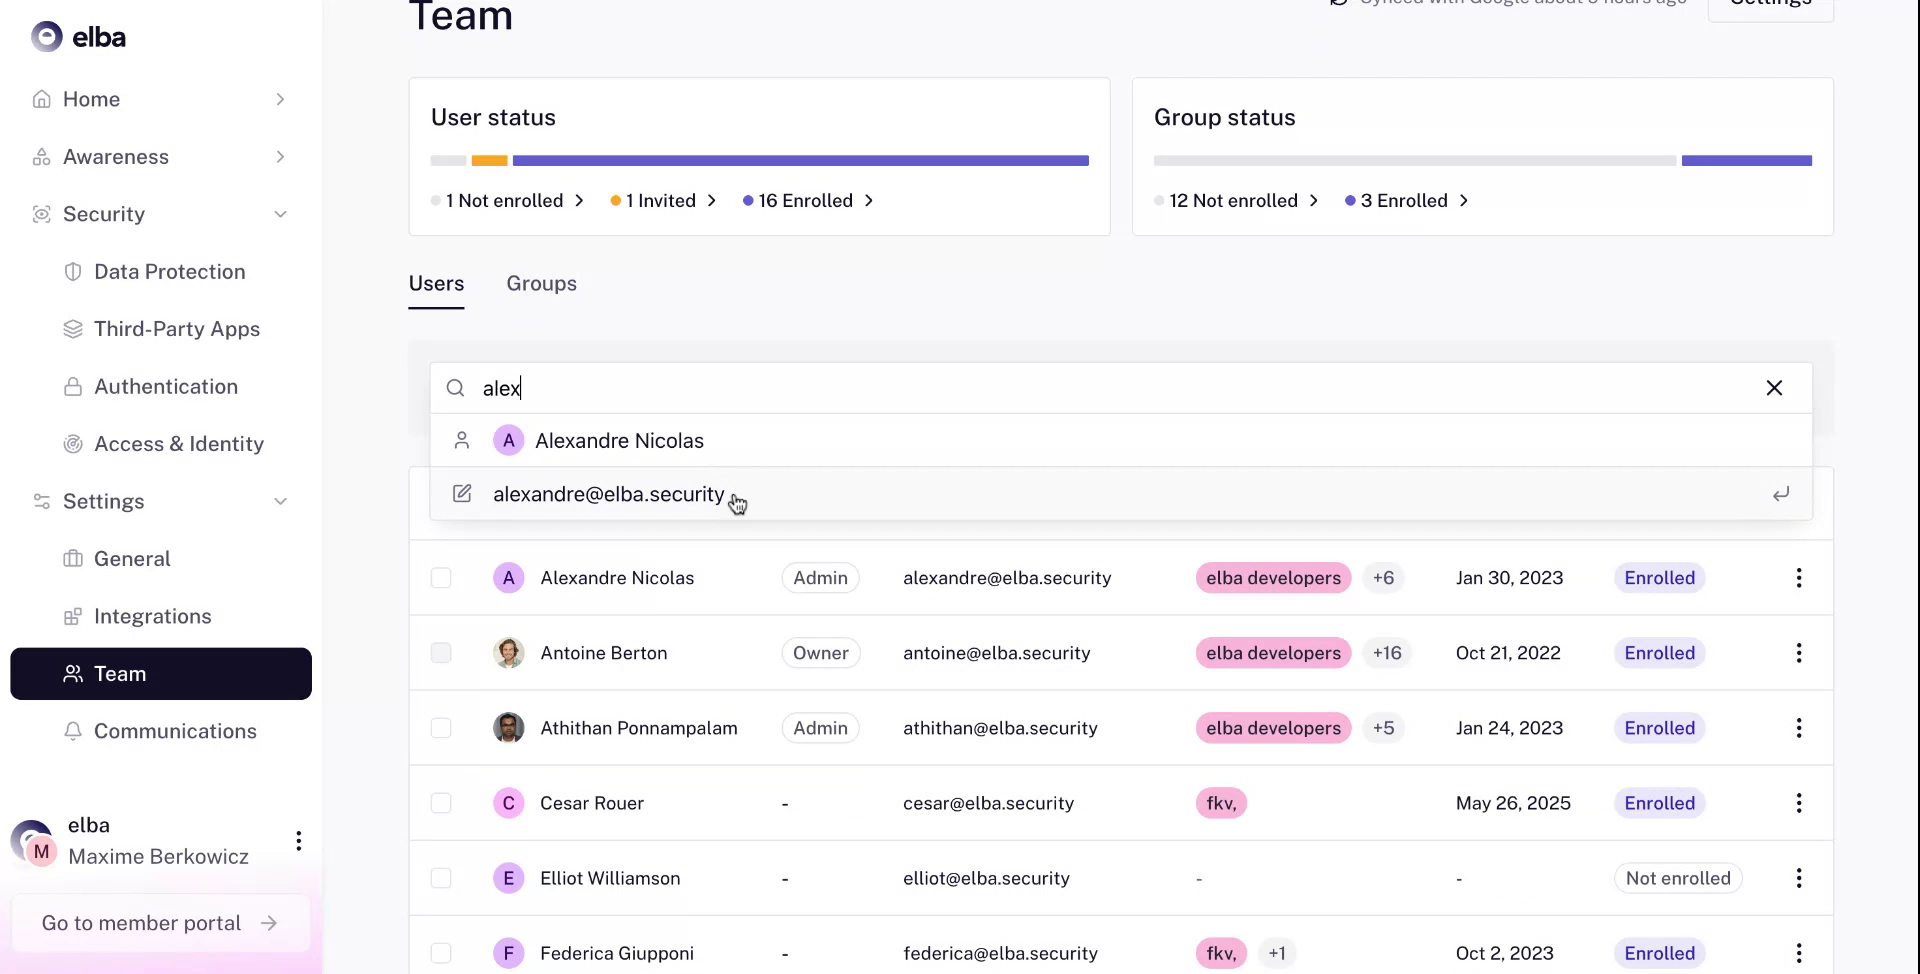Switch to the Groups tab
The width and height of the screenshot is (1920, 974).
click(541, 284)
